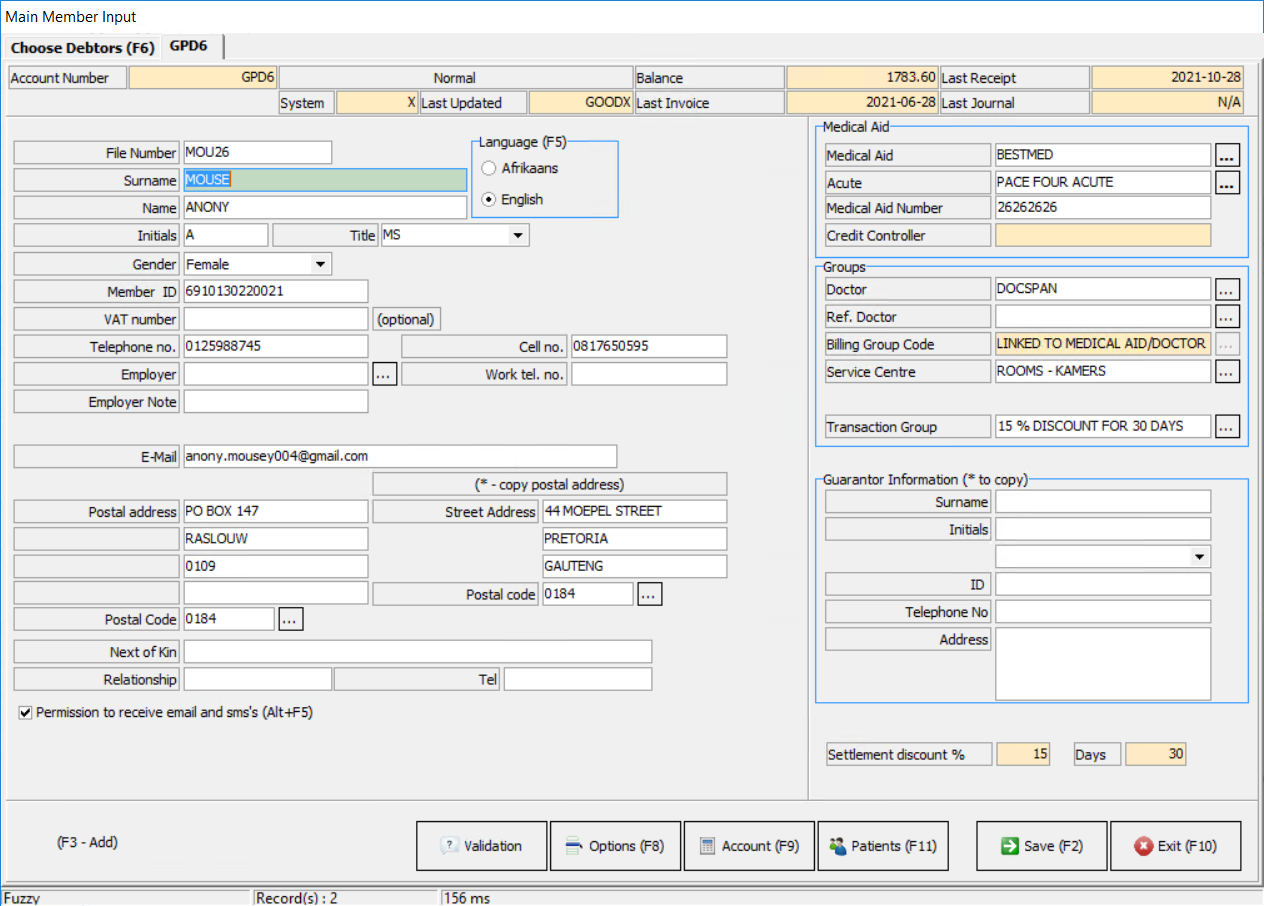The height and width of the screenshot is (906, 1264).
Task: Open the Doctor lookup browse button
Action: tap(1227, 289)
